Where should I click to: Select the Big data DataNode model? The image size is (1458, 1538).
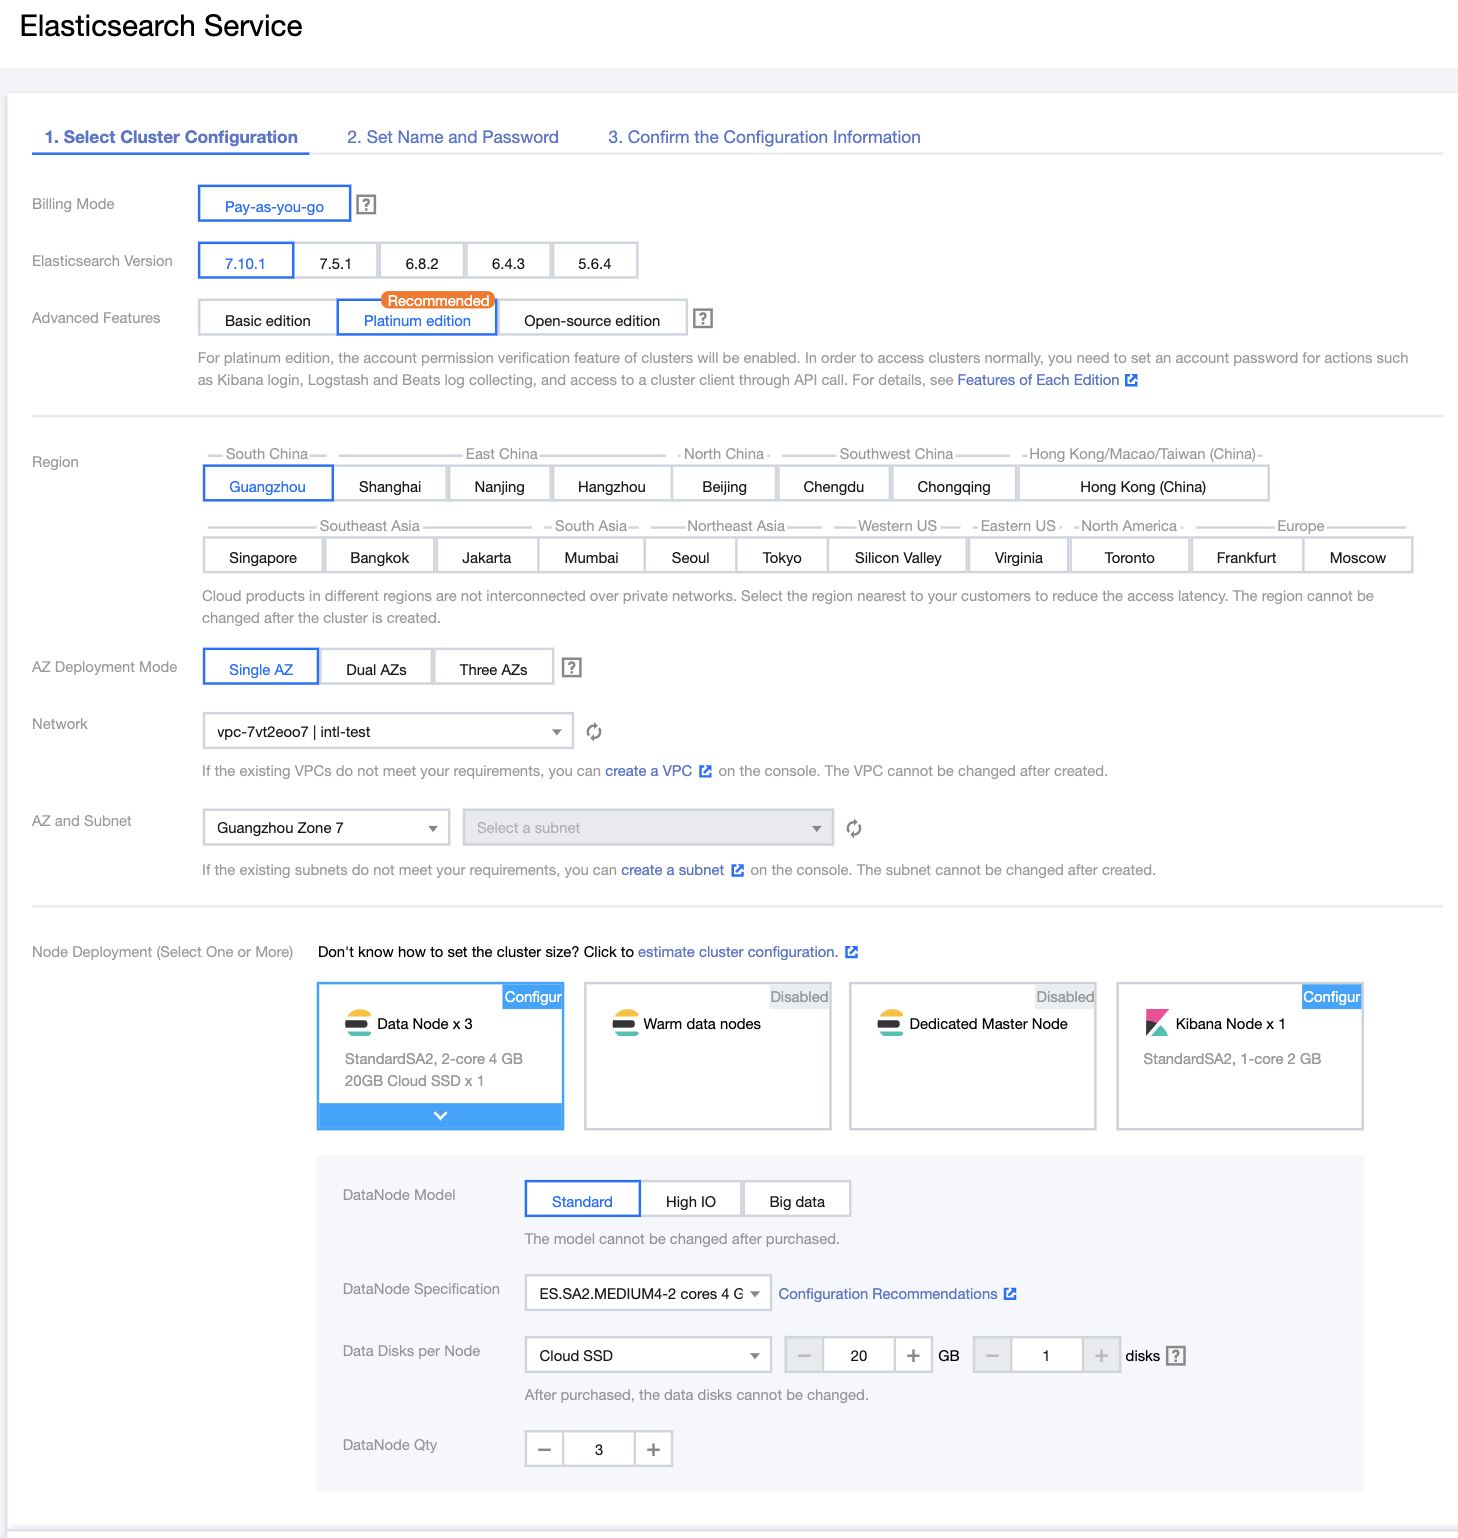point(797,1199)
